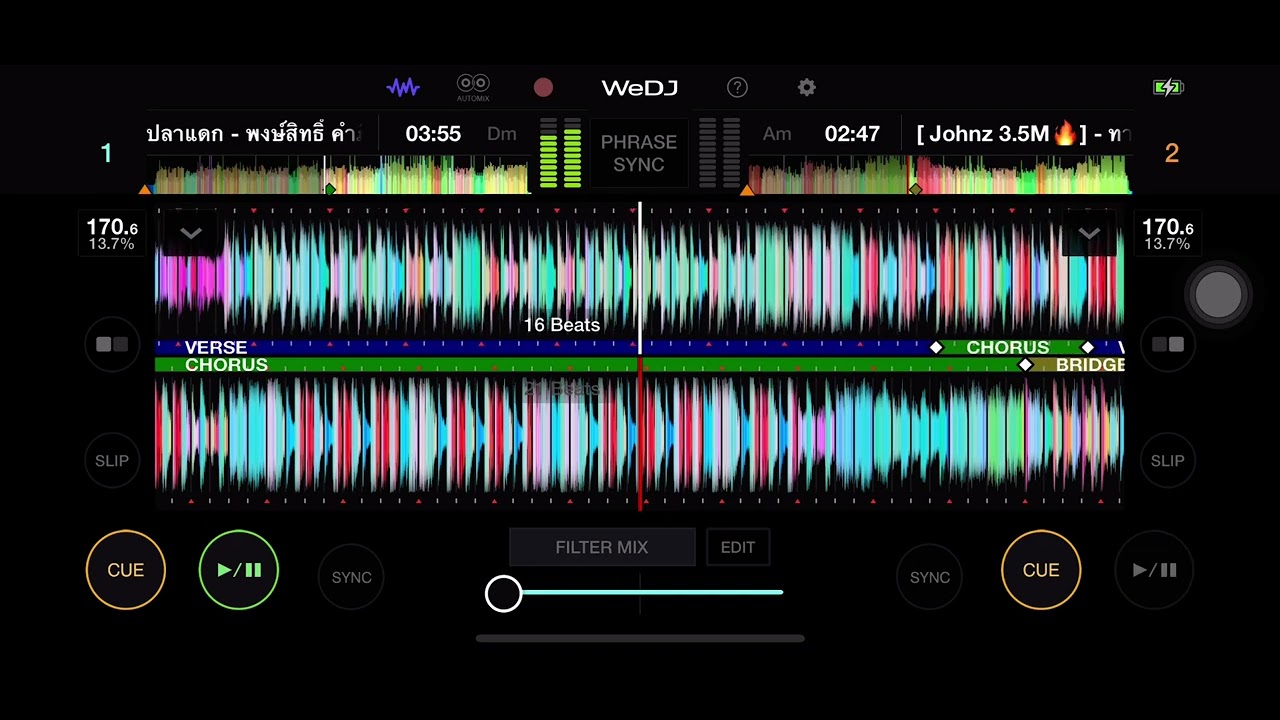Expand deck 1 dropdown chevron
The width and height of the screenshot is (1280, 720).
[191, 234]
